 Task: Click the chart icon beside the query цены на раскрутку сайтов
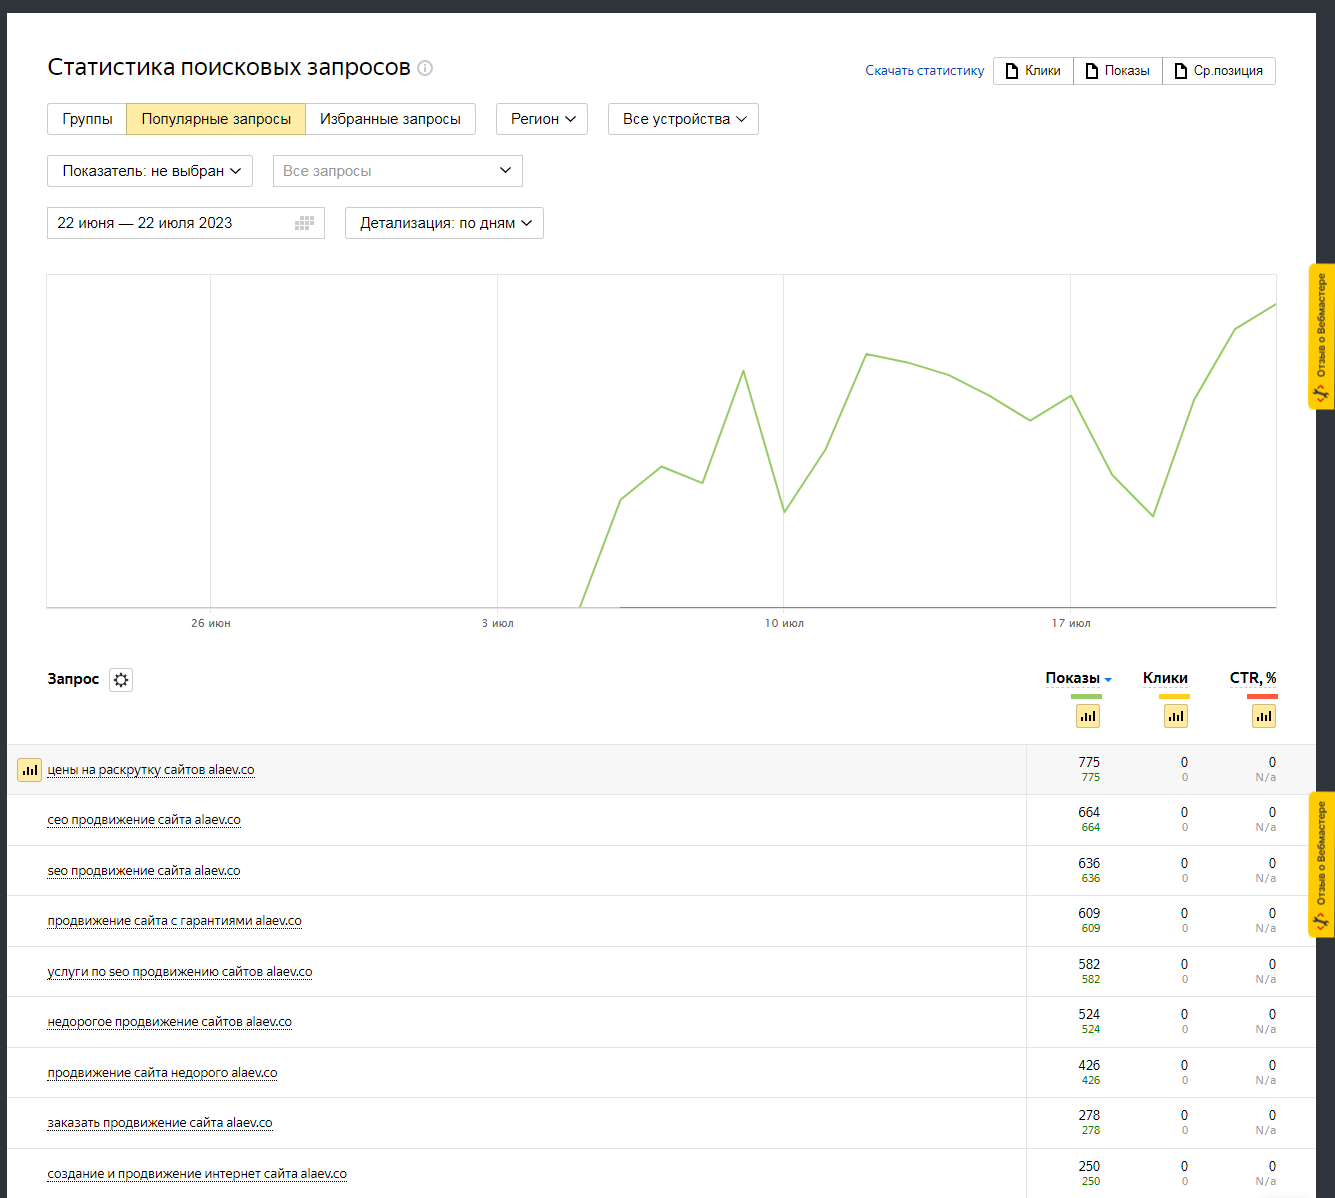coord(30,770)
